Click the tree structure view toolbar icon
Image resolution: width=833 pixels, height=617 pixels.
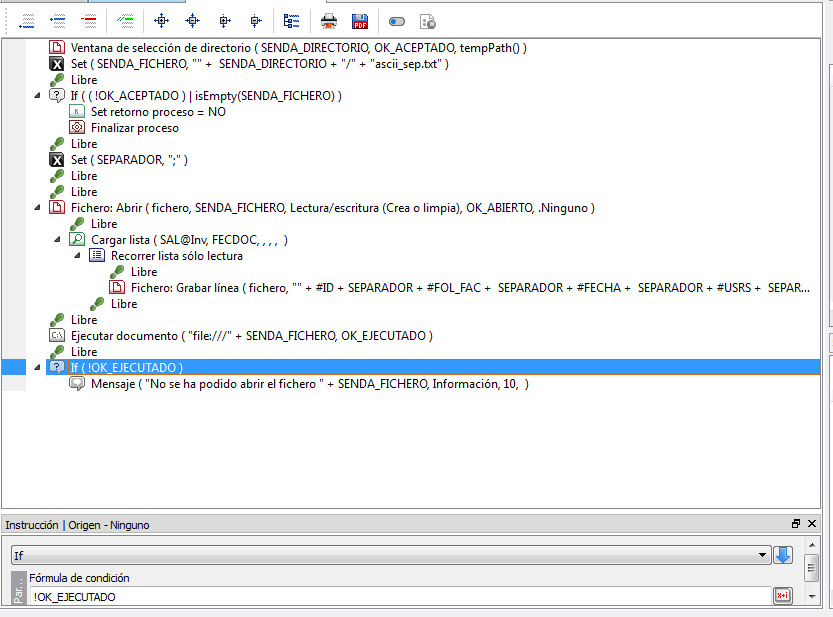(292, 20)
